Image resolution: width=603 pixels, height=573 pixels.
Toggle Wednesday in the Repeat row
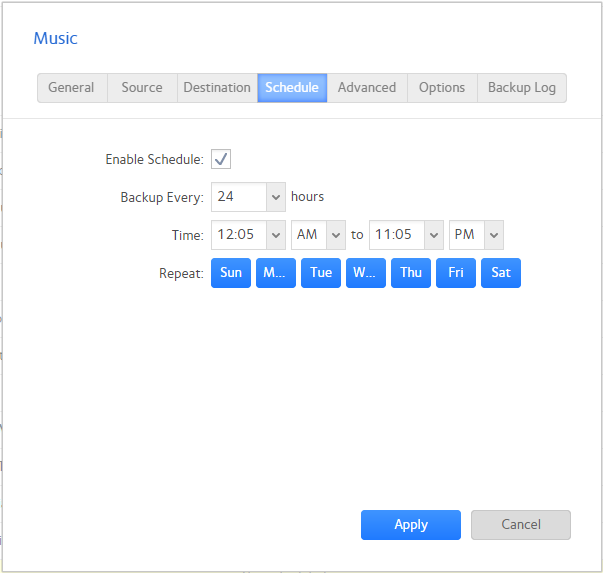tap(366, 273)
